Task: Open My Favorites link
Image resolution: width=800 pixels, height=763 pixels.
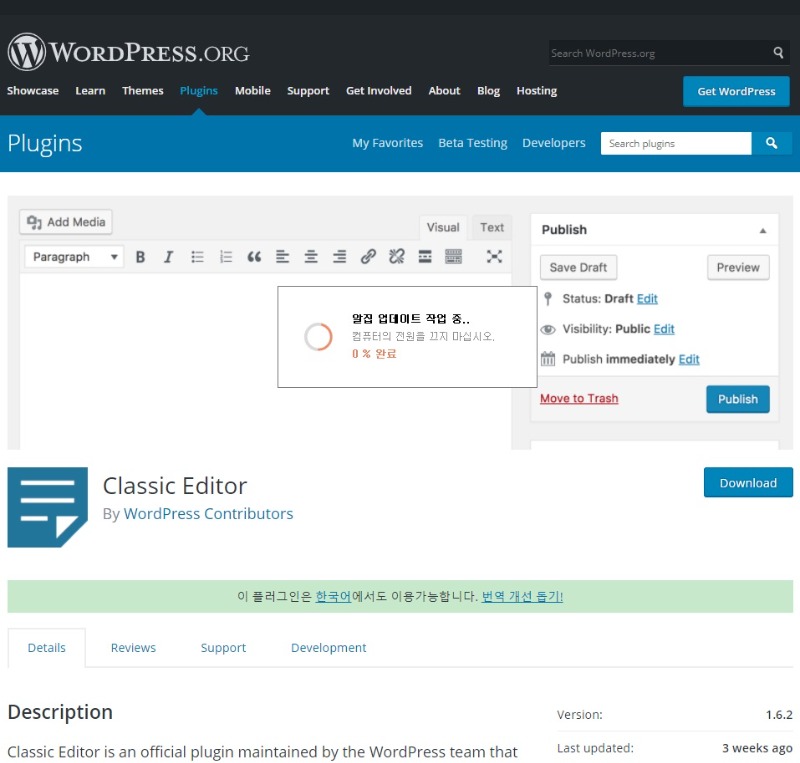Action: [387, 143]
